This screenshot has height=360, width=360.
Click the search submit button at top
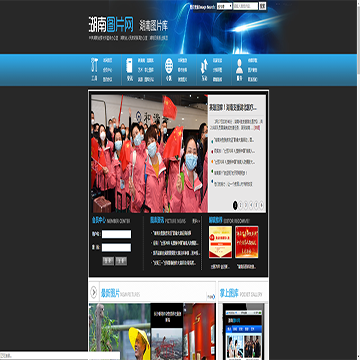(x=263, y=6)
